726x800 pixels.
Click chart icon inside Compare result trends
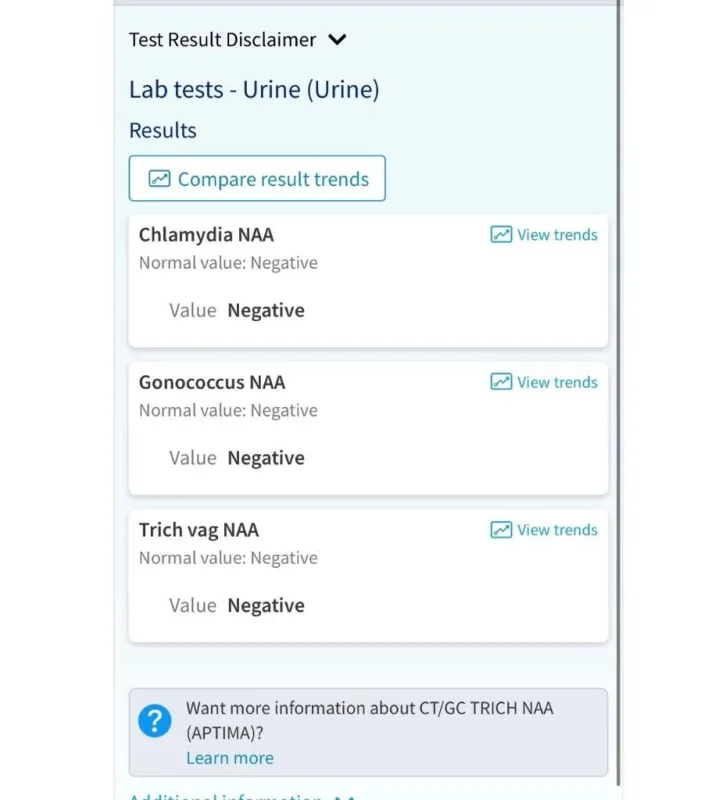tap(159, 179)
